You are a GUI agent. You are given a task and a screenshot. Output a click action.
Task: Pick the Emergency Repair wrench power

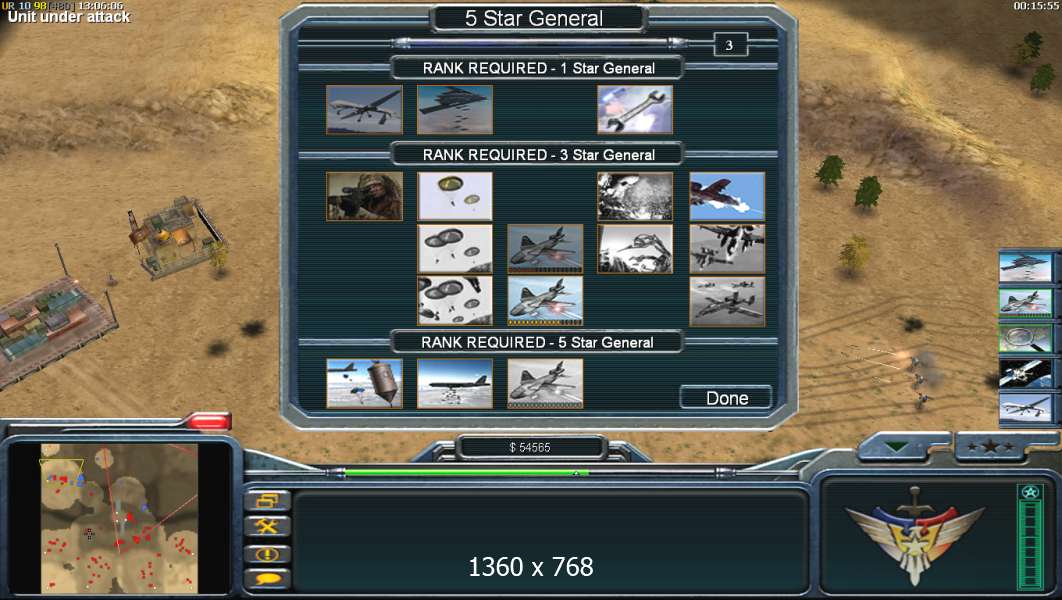tap(635, 110)
